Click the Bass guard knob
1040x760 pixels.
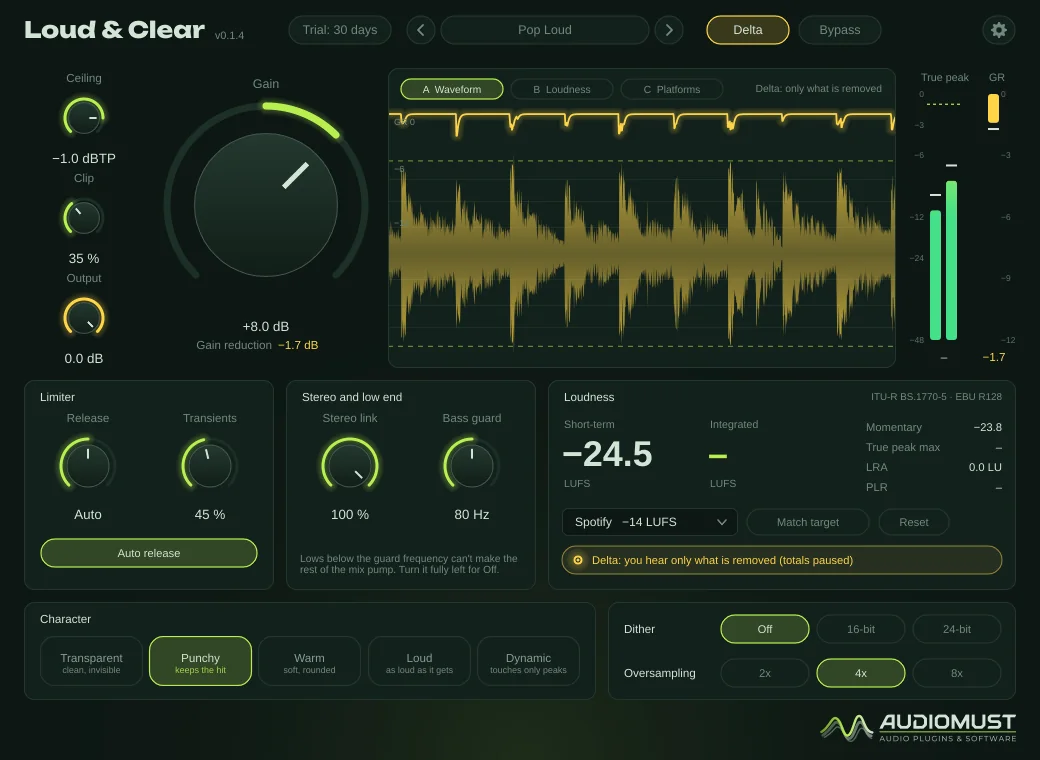coord(472,464)
